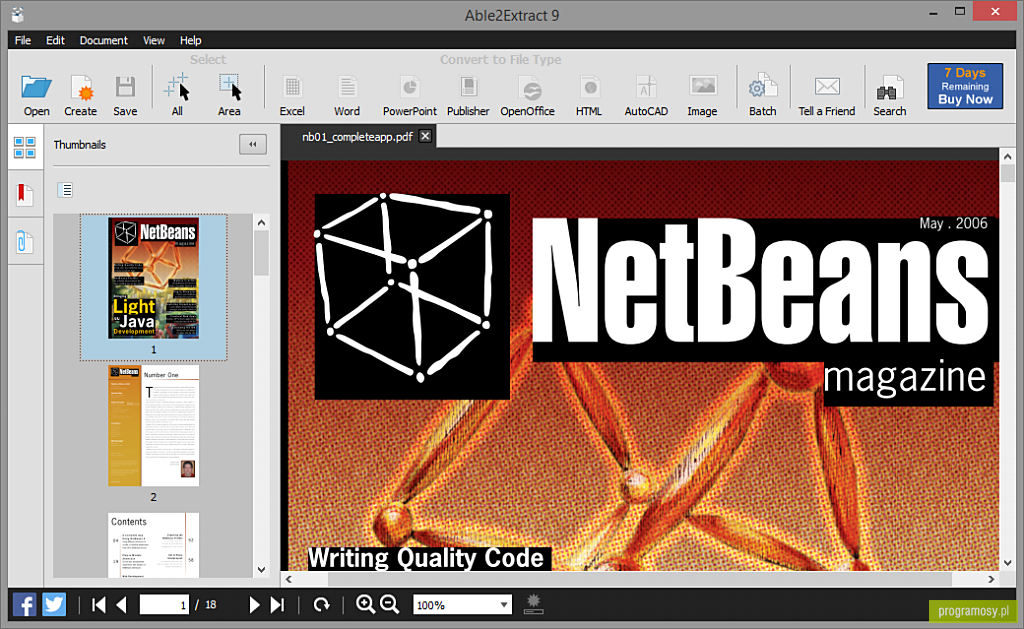Image resolution: width=1024 pixels, height=629 pixels.
Task: Convert to Publisher icon
Action: (468, 87)
